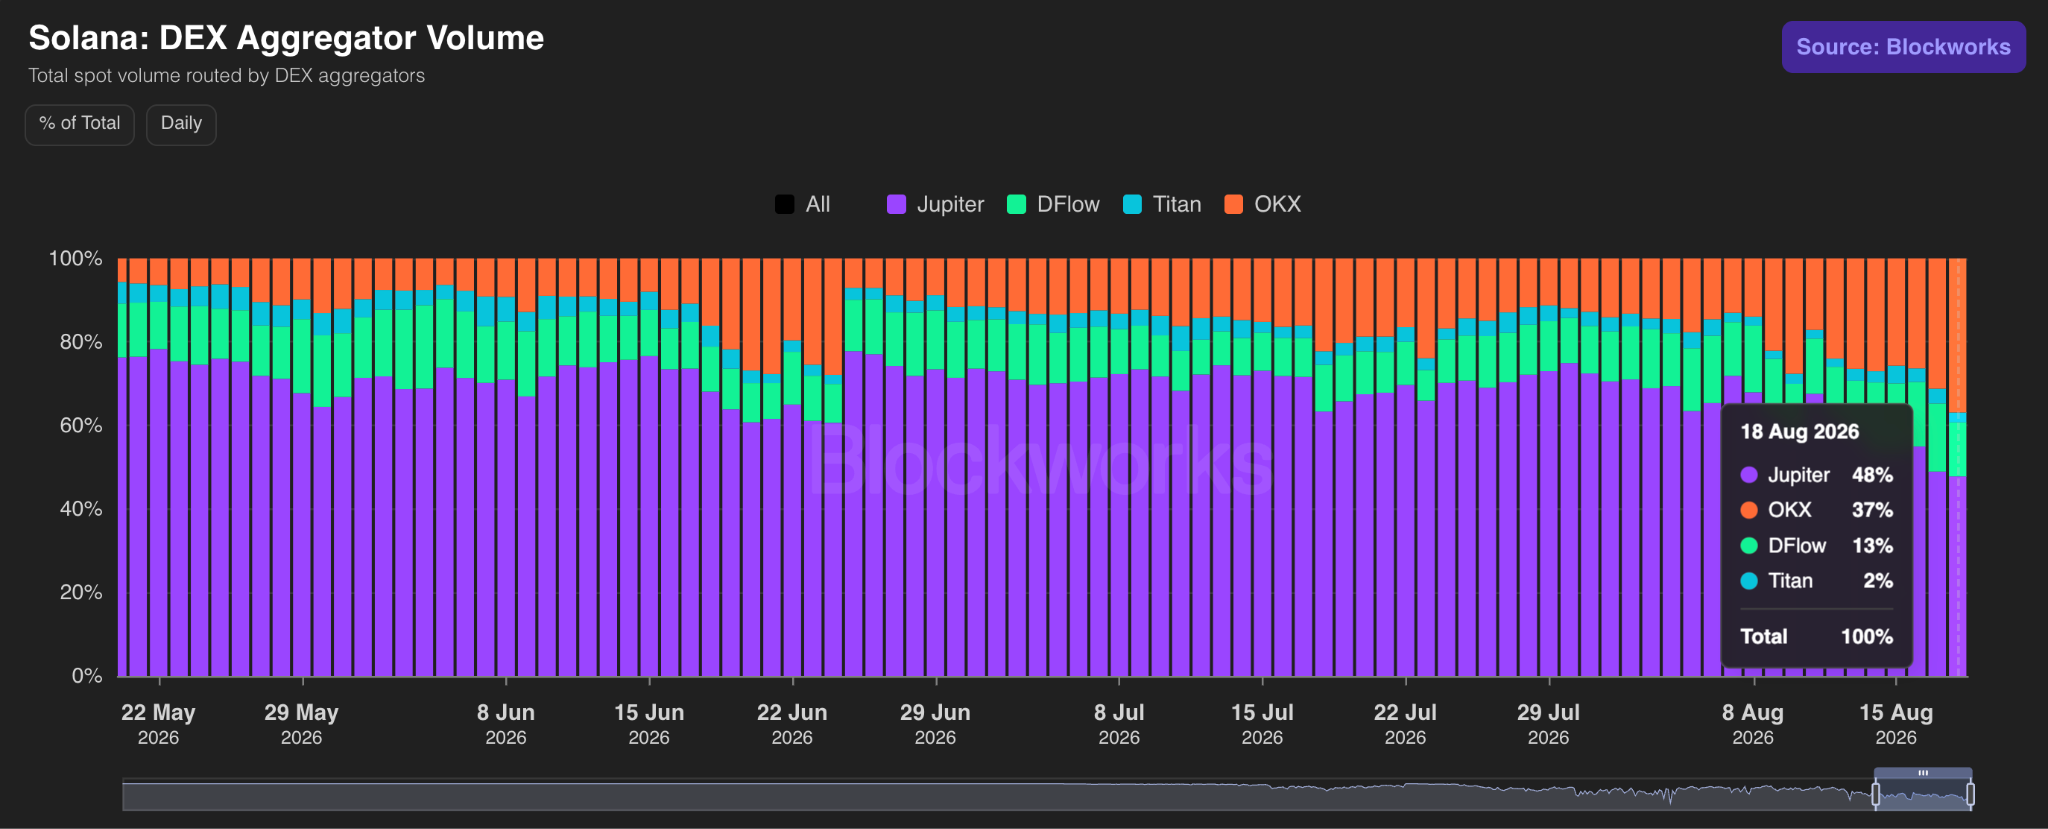Click the 8 Jul 2026 axis label

pyautogui.click(x=1119, y=724)
